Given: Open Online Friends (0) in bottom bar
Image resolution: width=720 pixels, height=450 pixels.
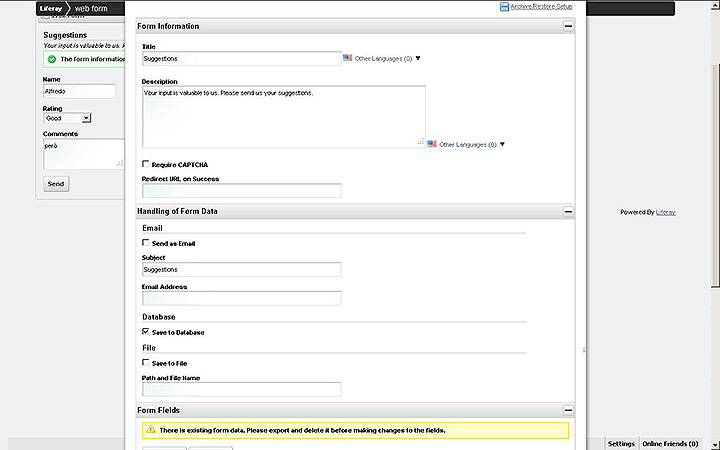Looking at the screenshot, I should click(x=670, y=444).
